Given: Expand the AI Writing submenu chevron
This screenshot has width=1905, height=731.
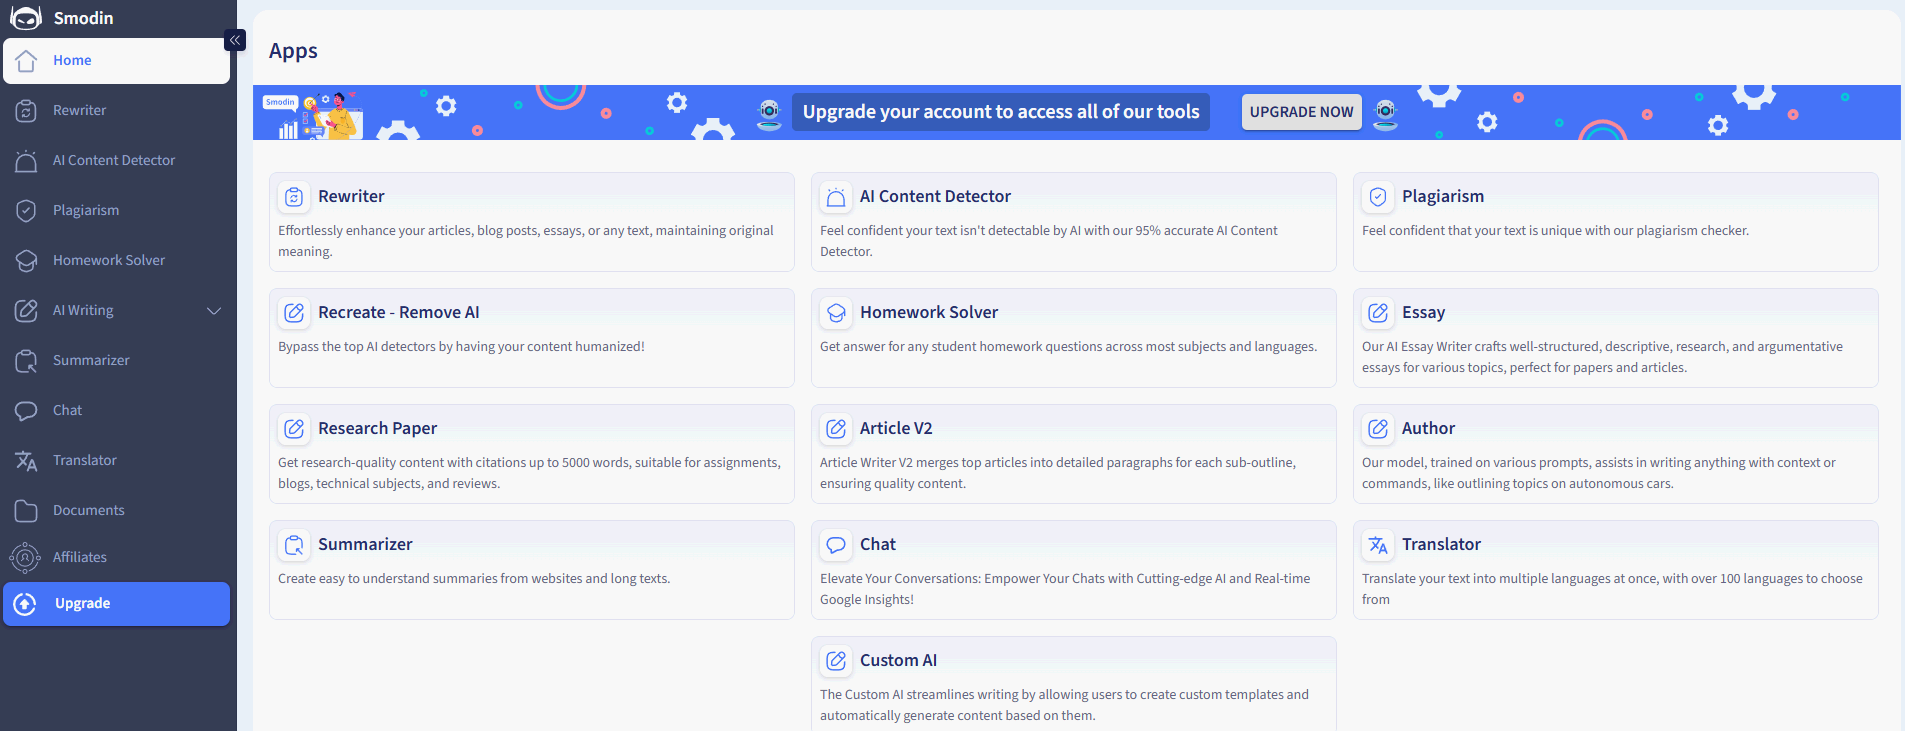Looking at the screenshot, I should [213, 311].
